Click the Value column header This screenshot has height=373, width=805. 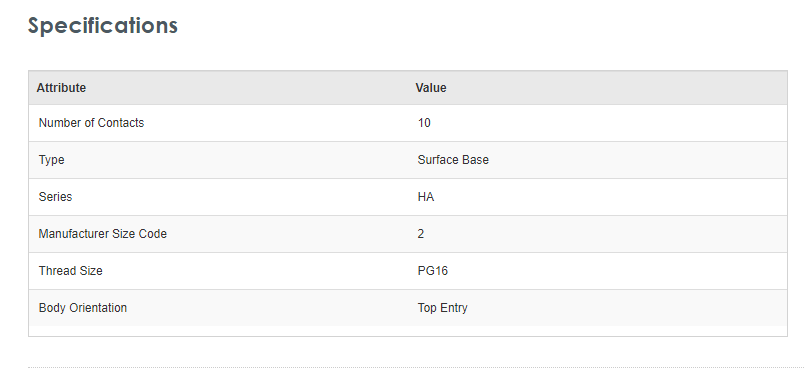pos(431,88)
